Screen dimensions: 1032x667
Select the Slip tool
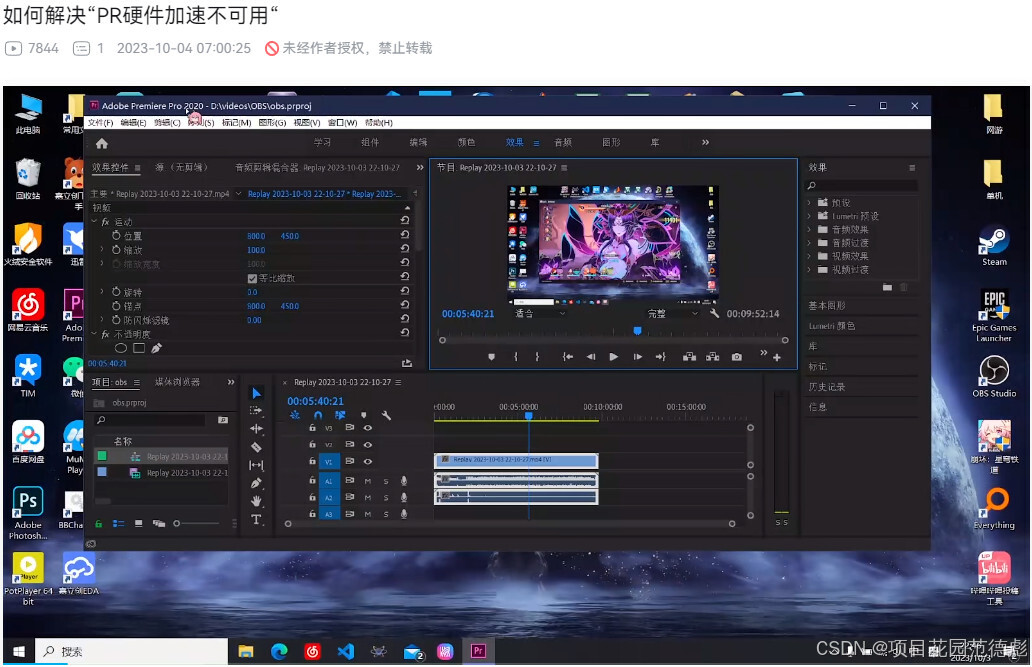pyautogui.click(x=257, y=465)
